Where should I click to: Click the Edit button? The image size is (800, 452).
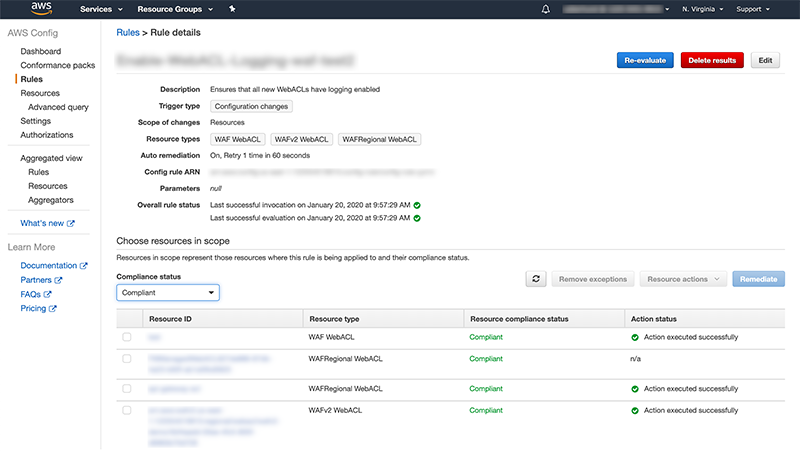point(765,60)
